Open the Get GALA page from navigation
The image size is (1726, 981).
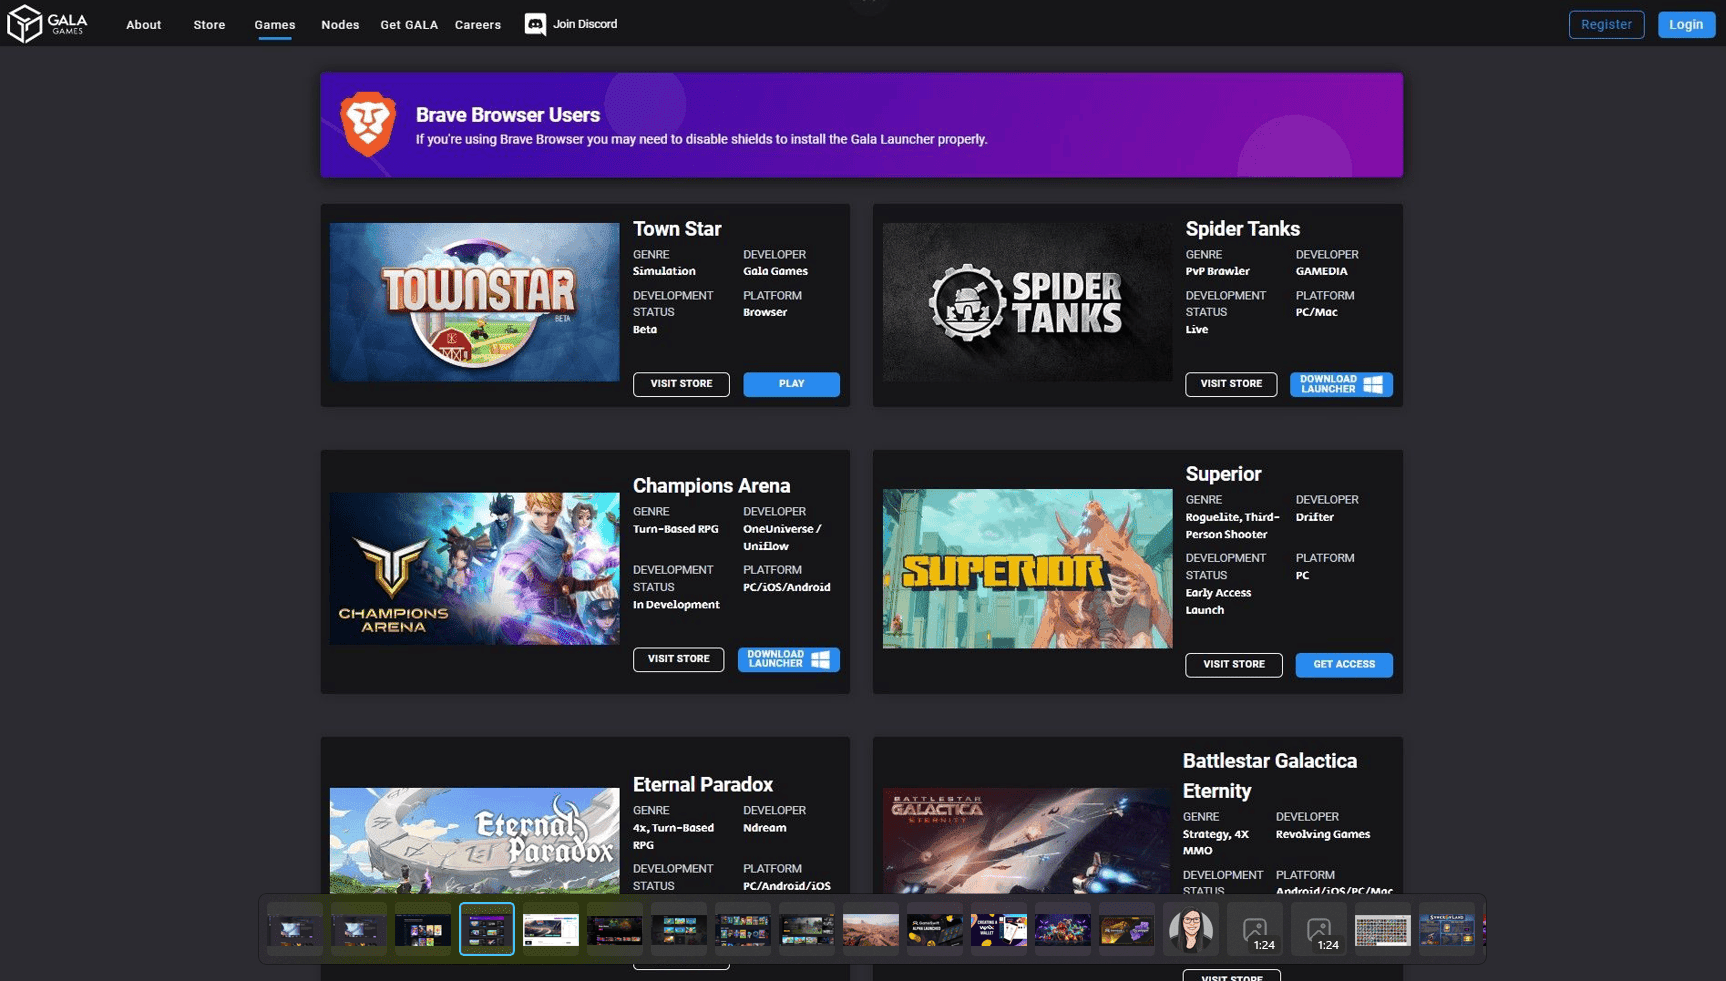(409, 24)
